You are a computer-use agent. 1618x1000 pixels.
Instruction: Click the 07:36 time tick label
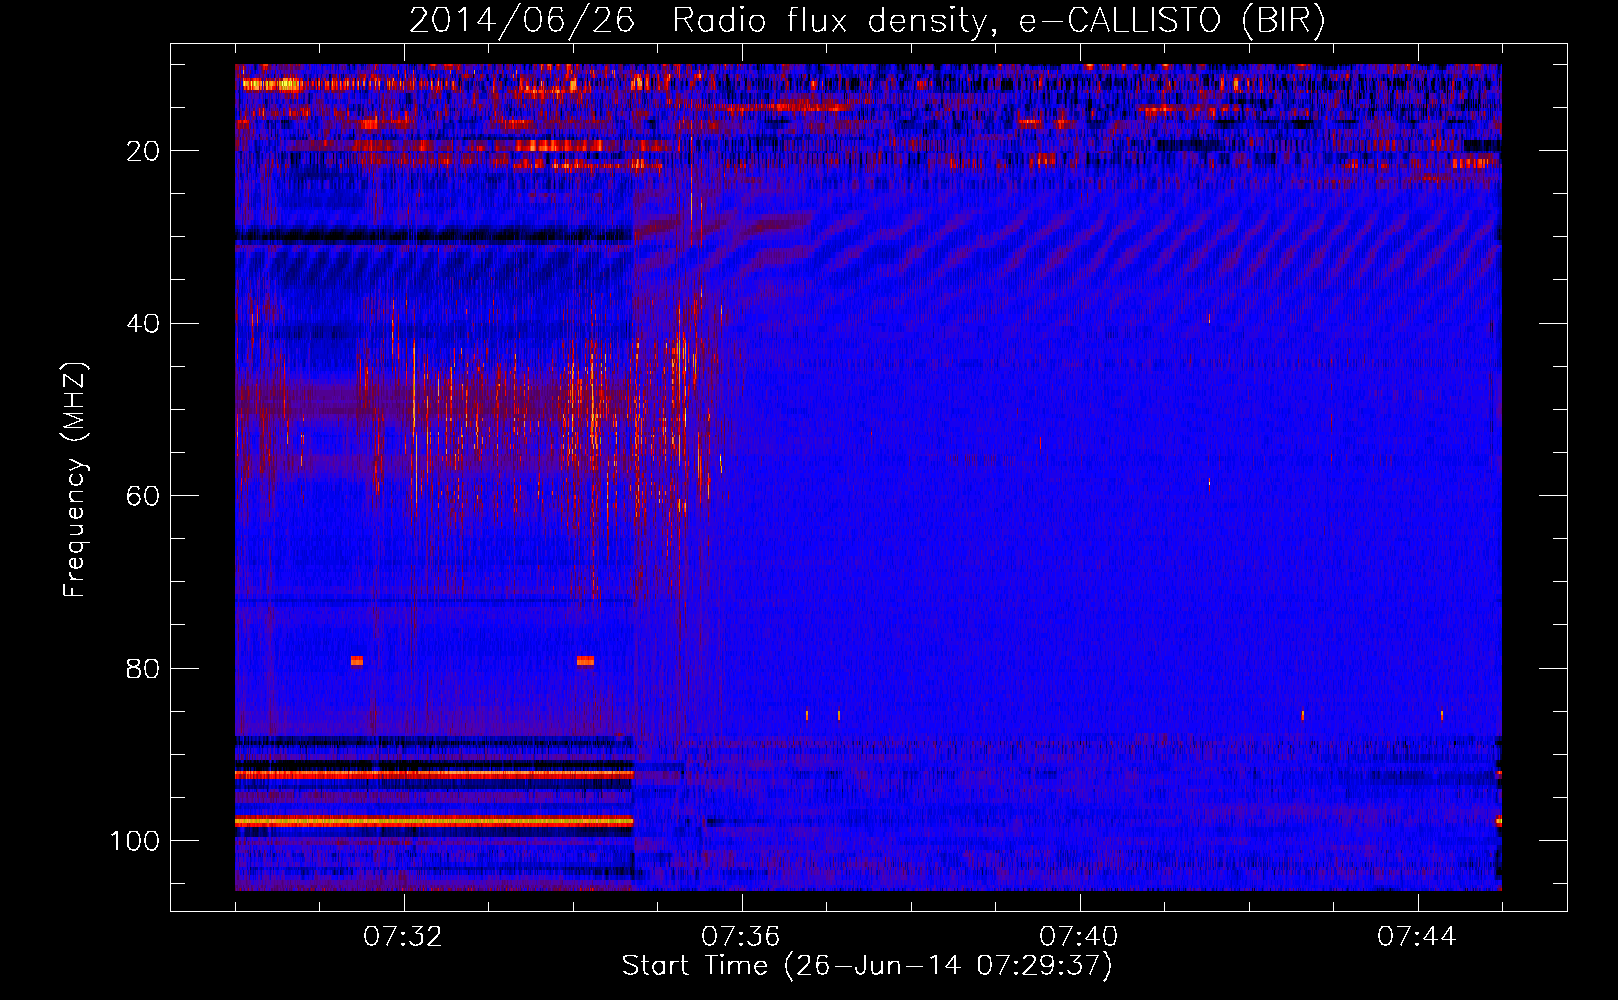coord(741,937)
